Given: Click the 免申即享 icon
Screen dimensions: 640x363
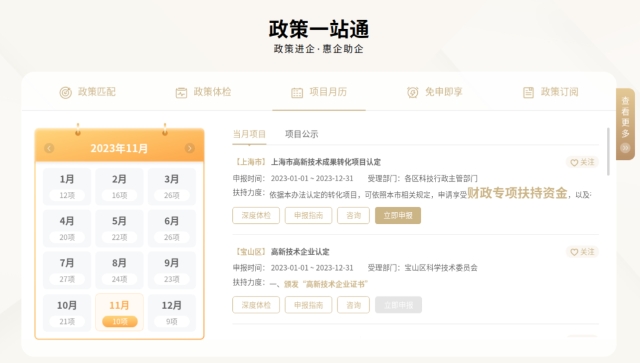Looking at the screenshot, I should pos(413,93).
